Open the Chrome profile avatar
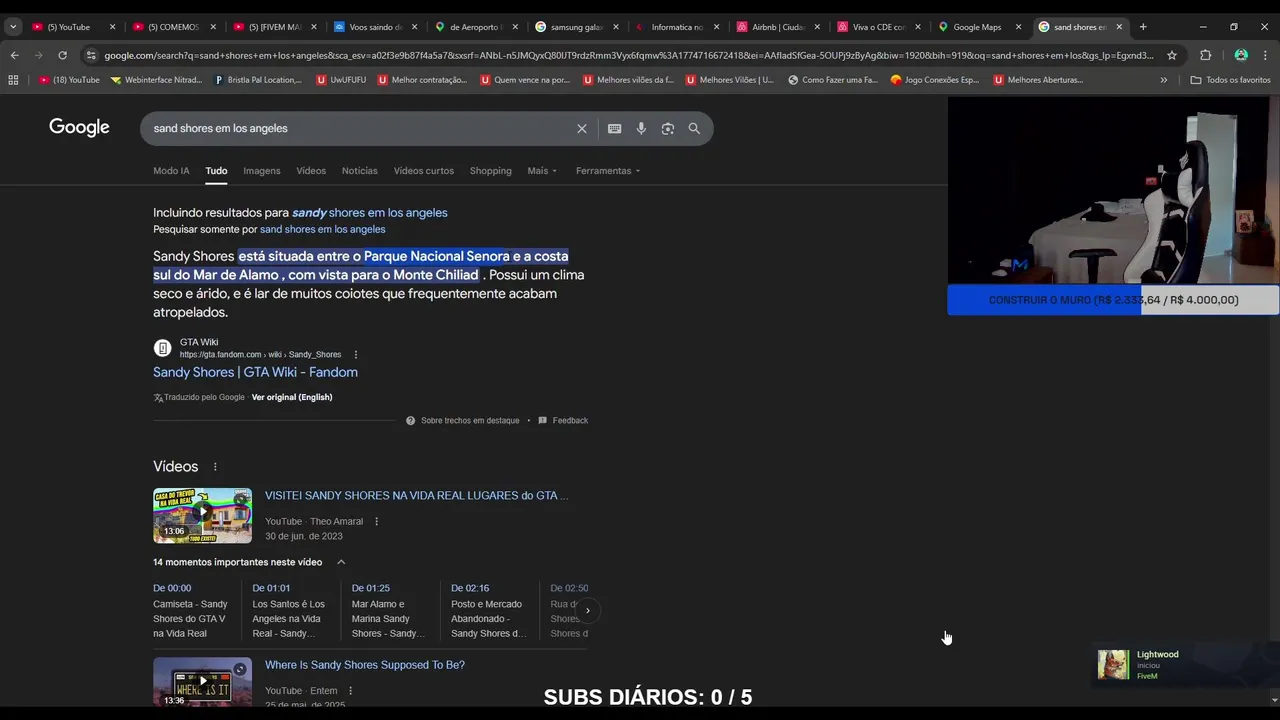Screen dimensions: 1280x720 pyautogui.click(x=1241, y=55)
